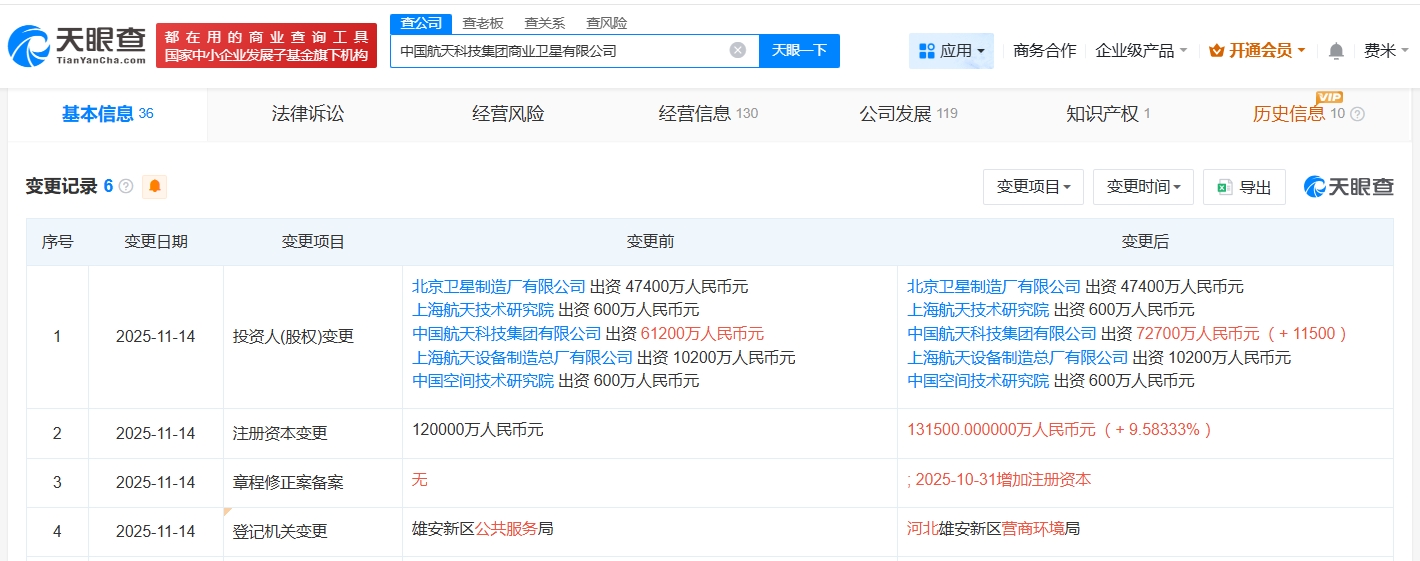Image resolution: width=1420 pixels, height=561 pixels.
Task: Click the help question mark beside 变更记录 6
Action: click(x=126, y=186)
